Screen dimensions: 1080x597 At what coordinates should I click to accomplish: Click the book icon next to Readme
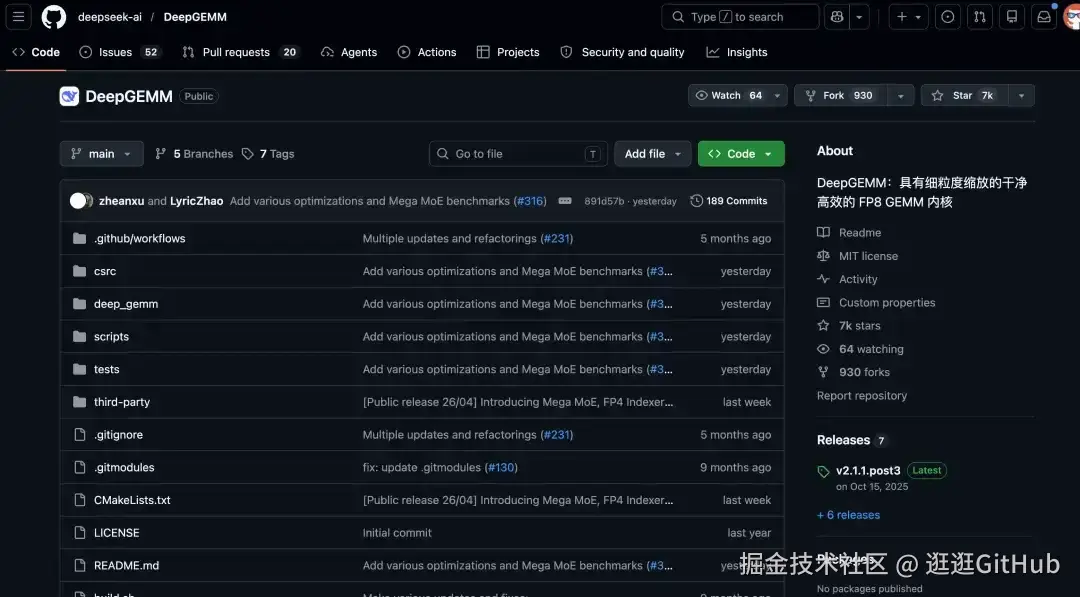(x=823, y=232)
